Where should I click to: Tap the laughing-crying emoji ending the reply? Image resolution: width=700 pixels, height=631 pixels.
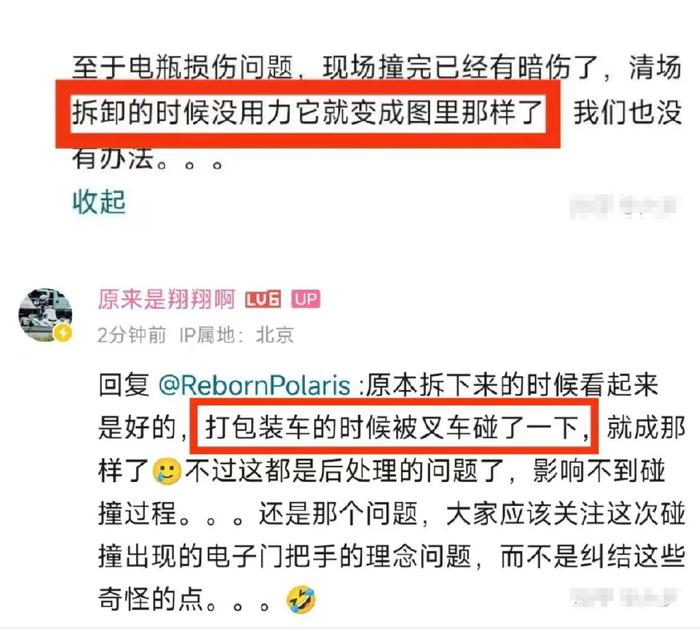click(301, 599)
